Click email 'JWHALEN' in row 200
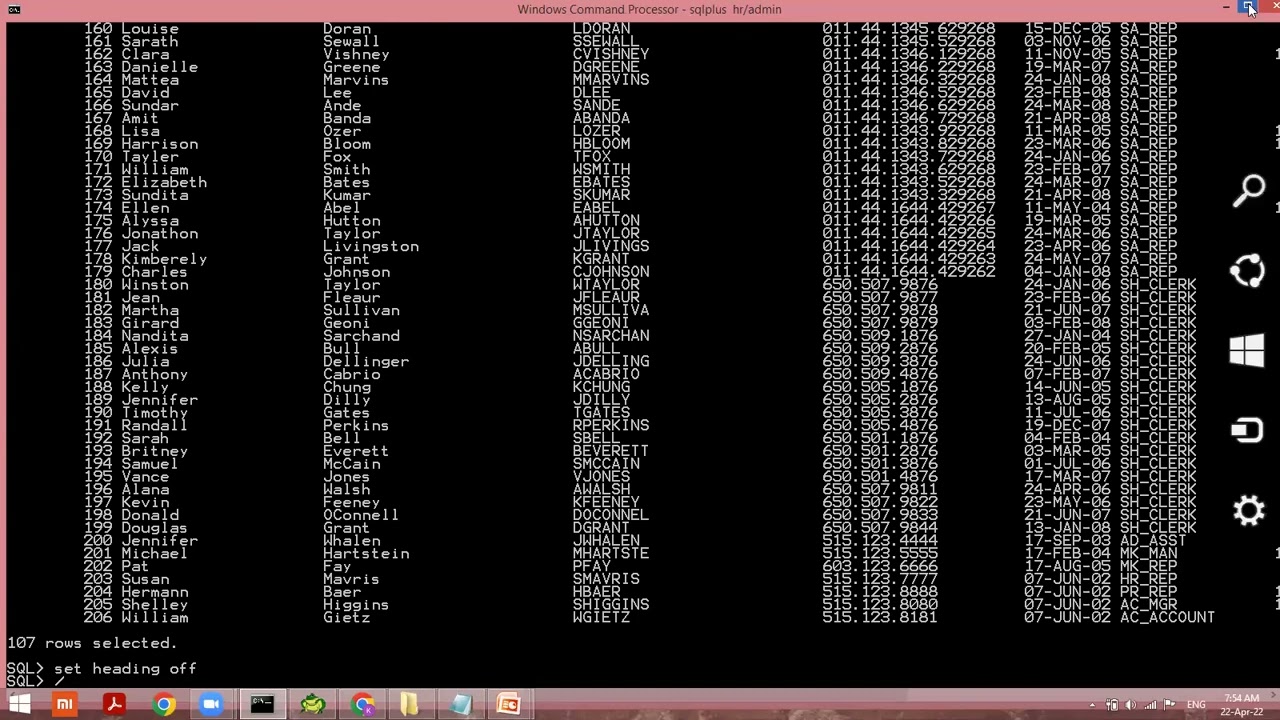The height and width of the screenshot is (720, 1280). pyautogui.click(x=606, y=541)
